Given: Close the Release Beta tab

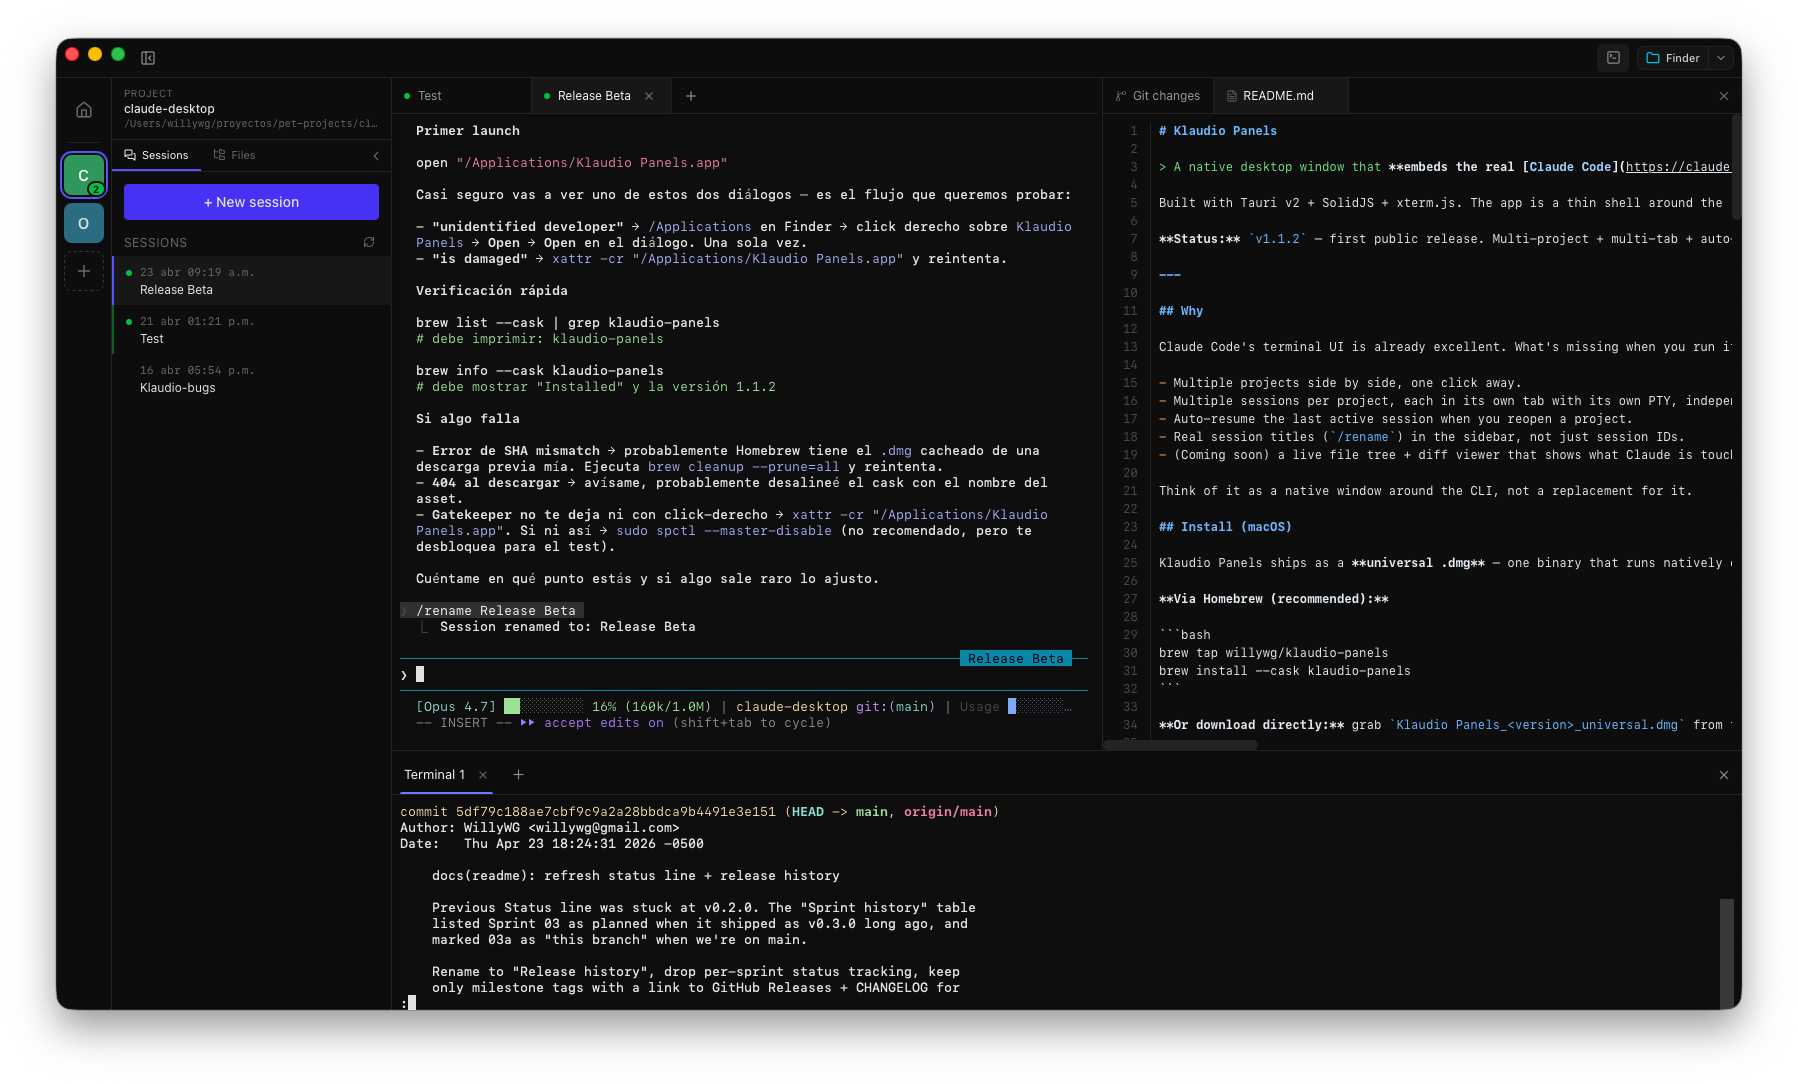Looking at the screenshot, I should point(649,96).
